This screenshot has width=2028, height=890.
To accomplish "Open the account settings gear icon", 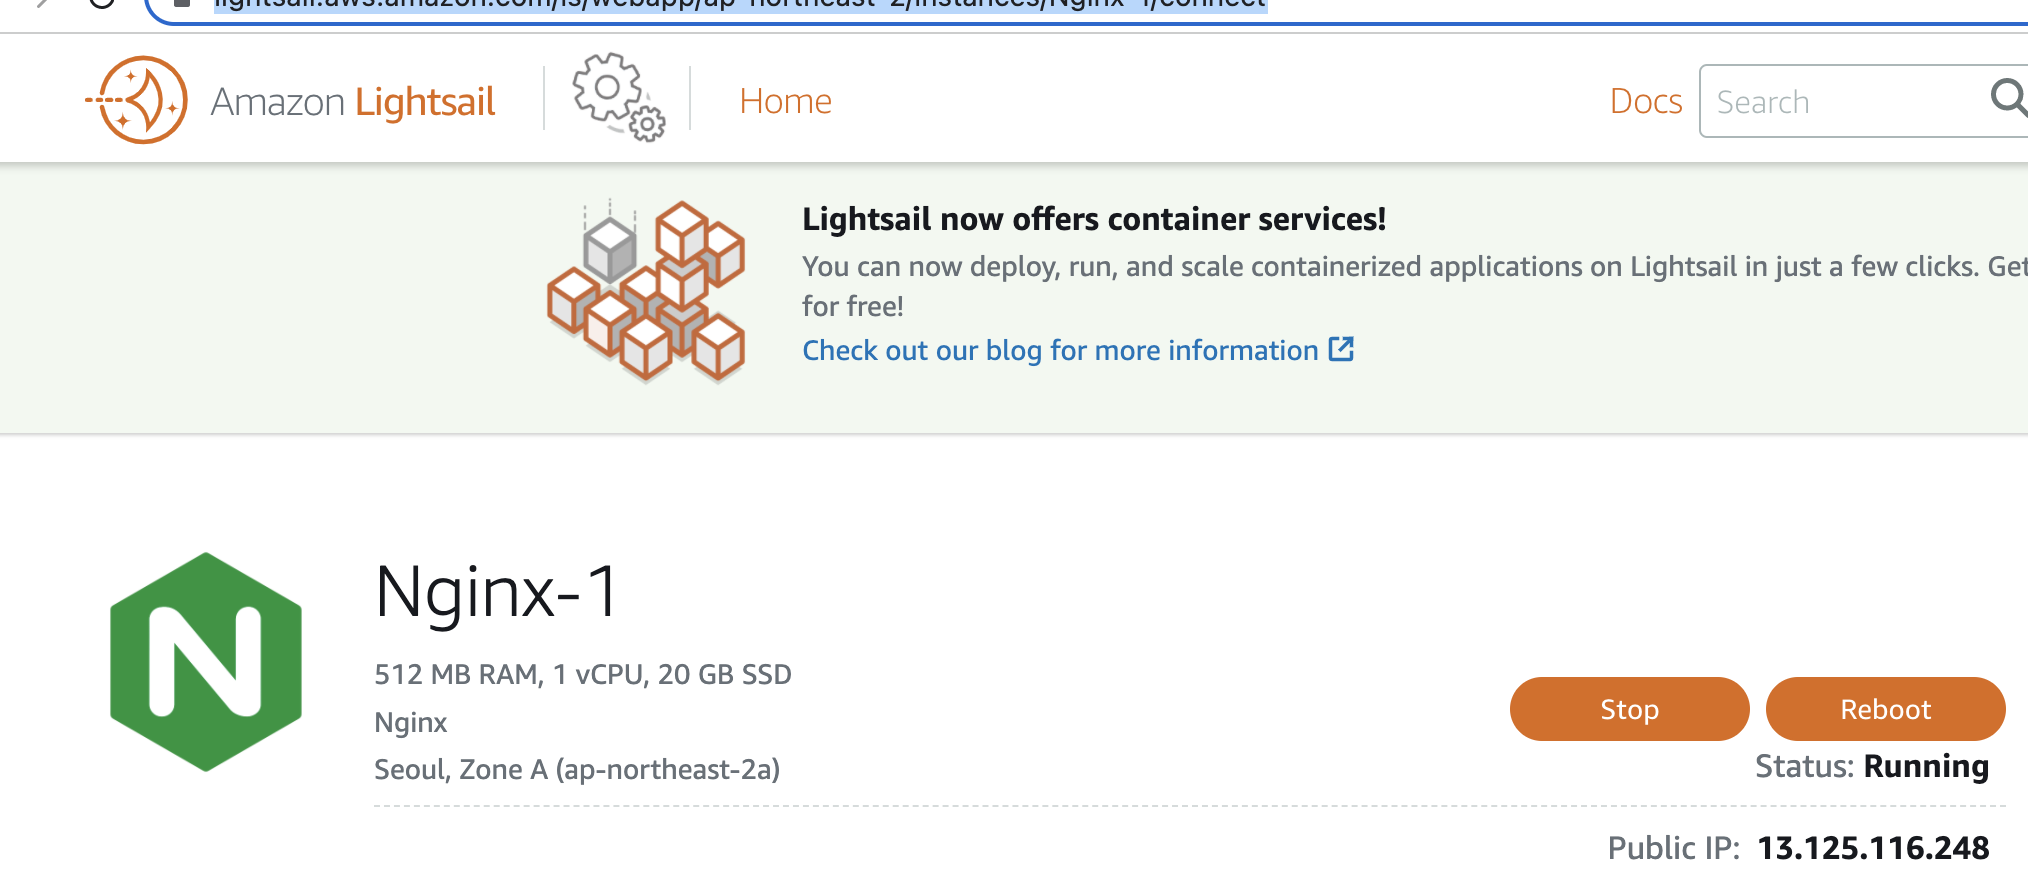I will tap(618, 97).
